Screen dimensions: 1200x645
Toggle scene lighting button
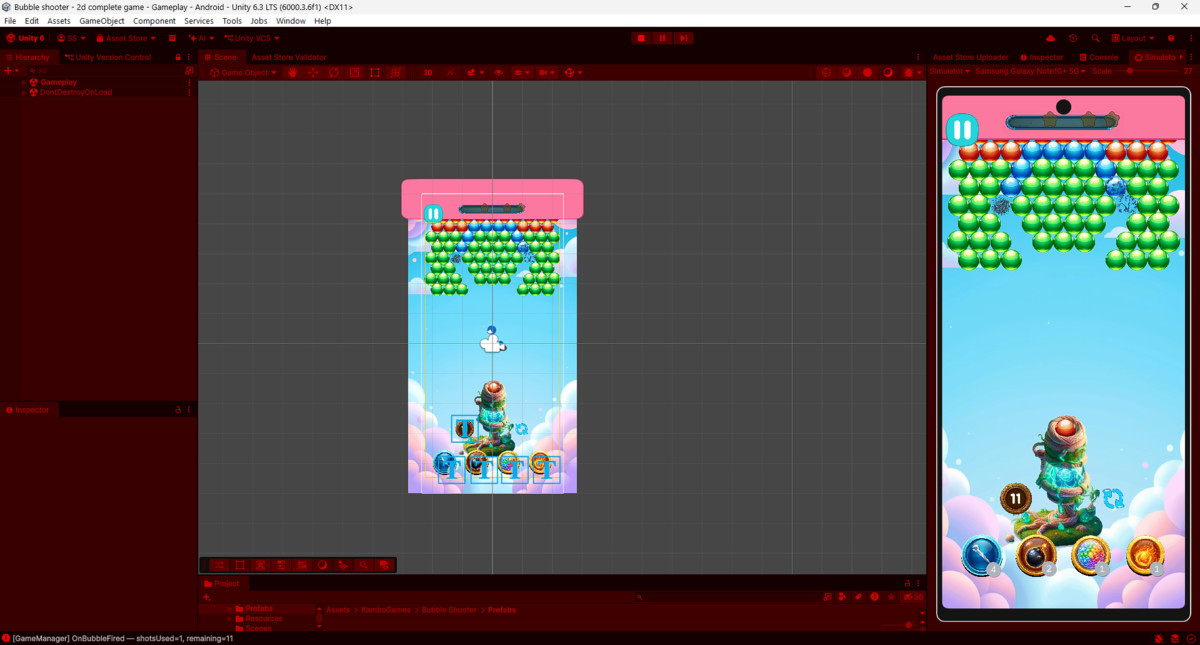point(449,72)
